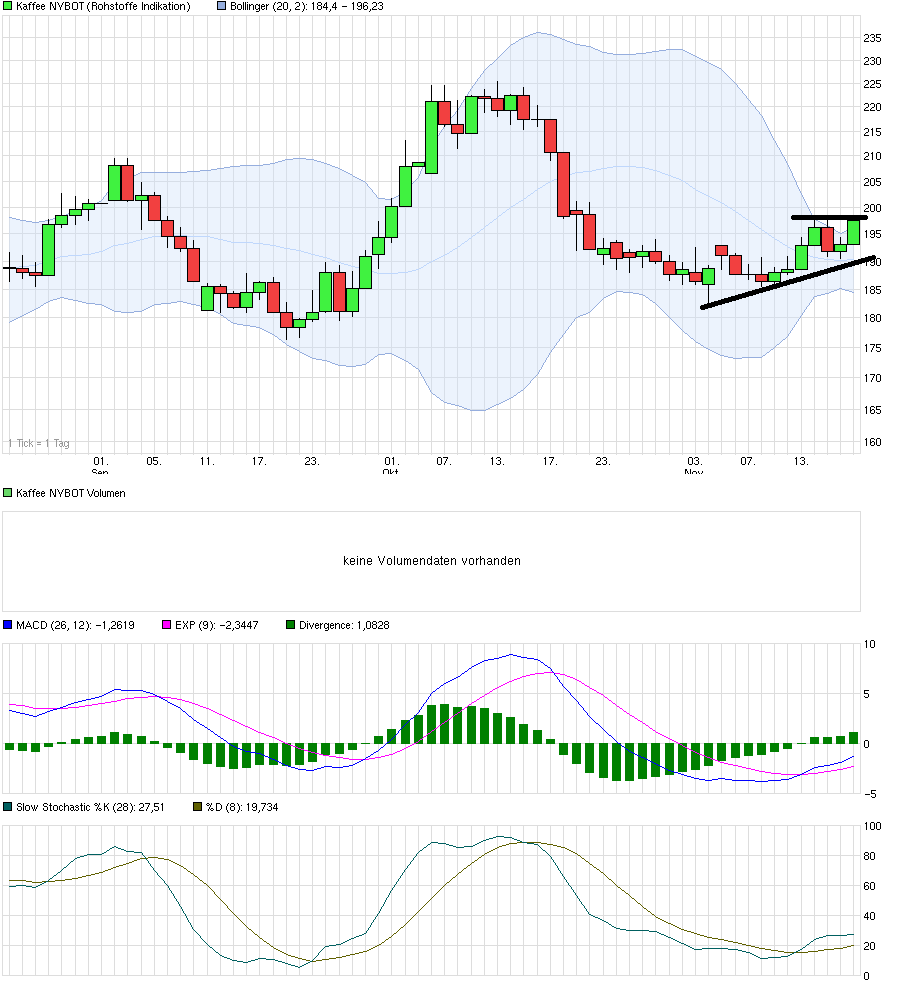Viewport: 907px width, 986px height.
Task: Click the 230 price axis label
Action: point(872,62)
